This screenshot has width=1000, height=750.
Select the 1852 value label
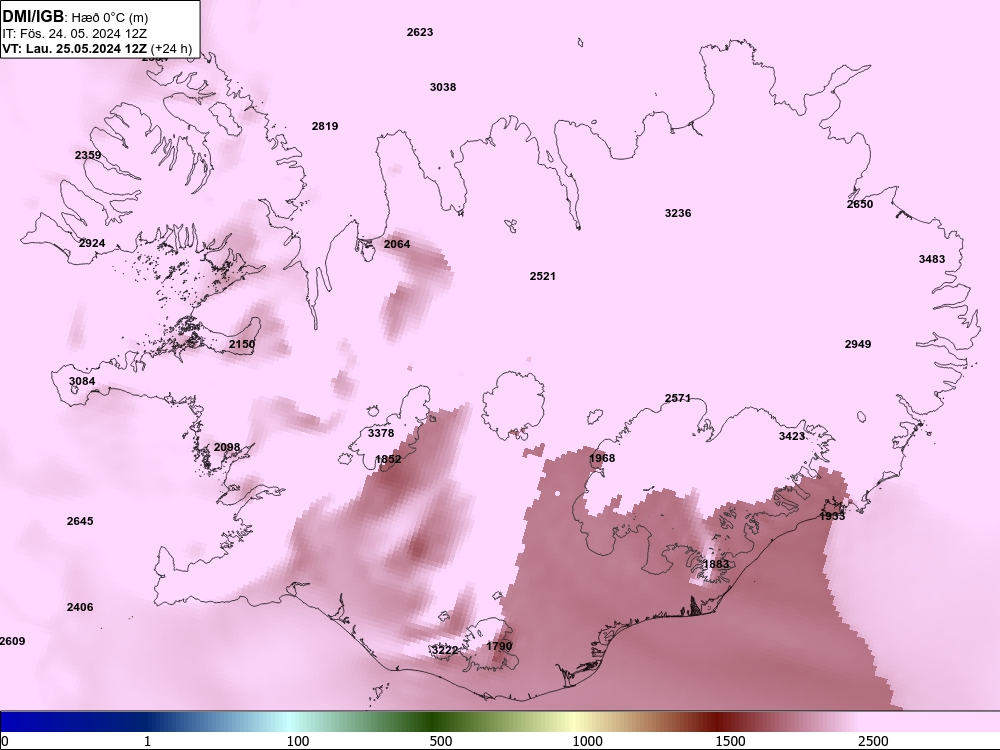(x=388, y=459)
